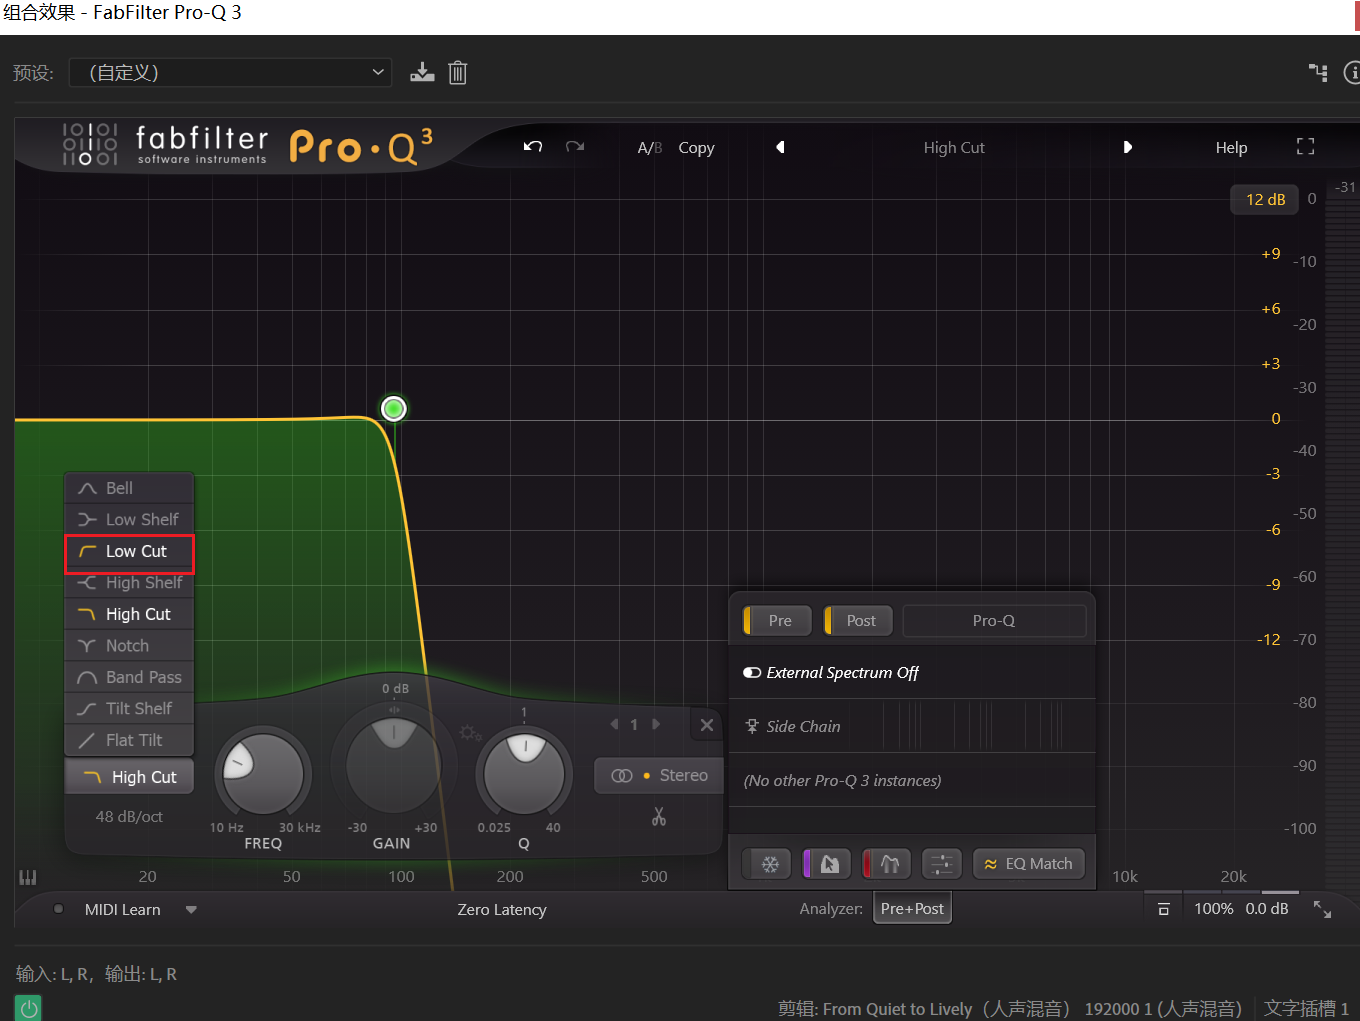Open the piano display icon
Screen dimensions: 1360x1021
point(28,877)
